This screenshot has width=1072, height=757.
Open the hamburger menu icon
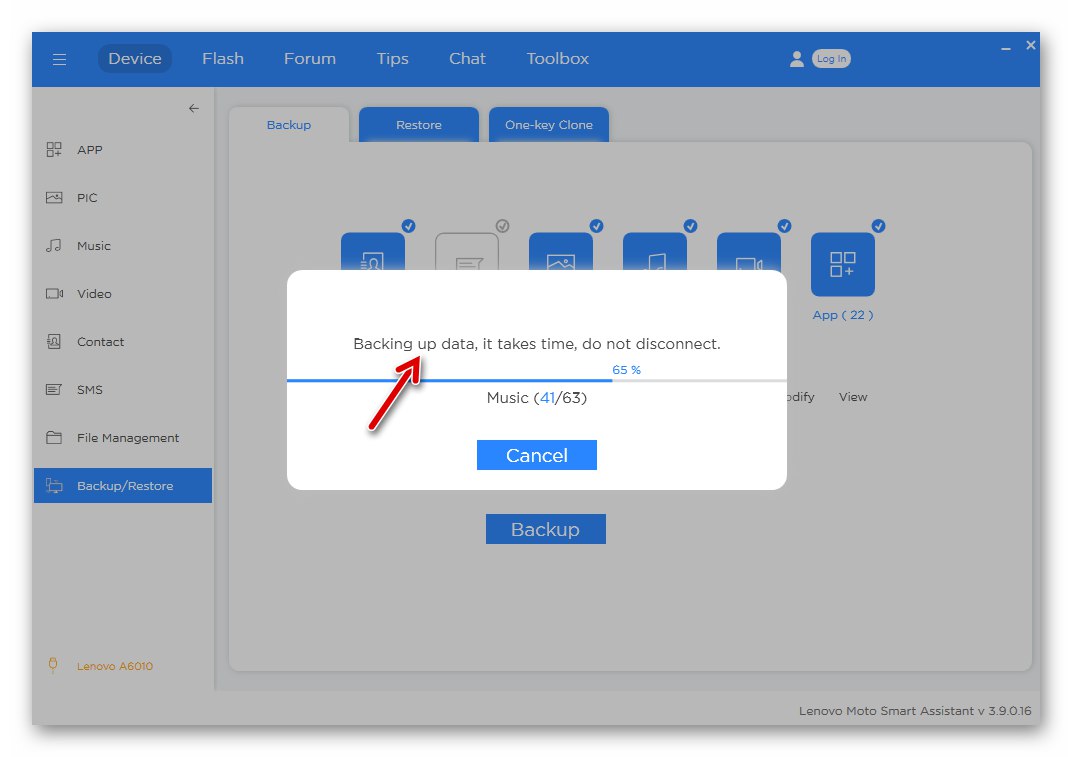[59, 59]
